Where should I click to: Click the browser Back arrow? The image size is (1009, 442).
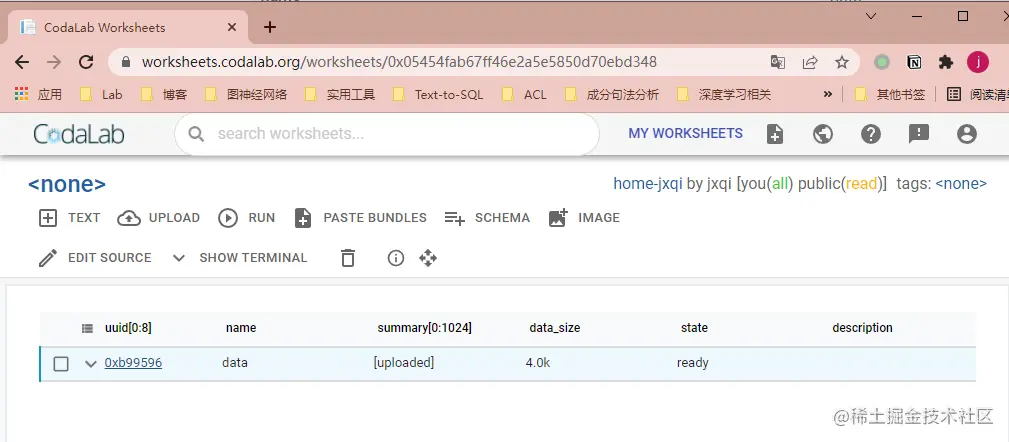point(22,62)
